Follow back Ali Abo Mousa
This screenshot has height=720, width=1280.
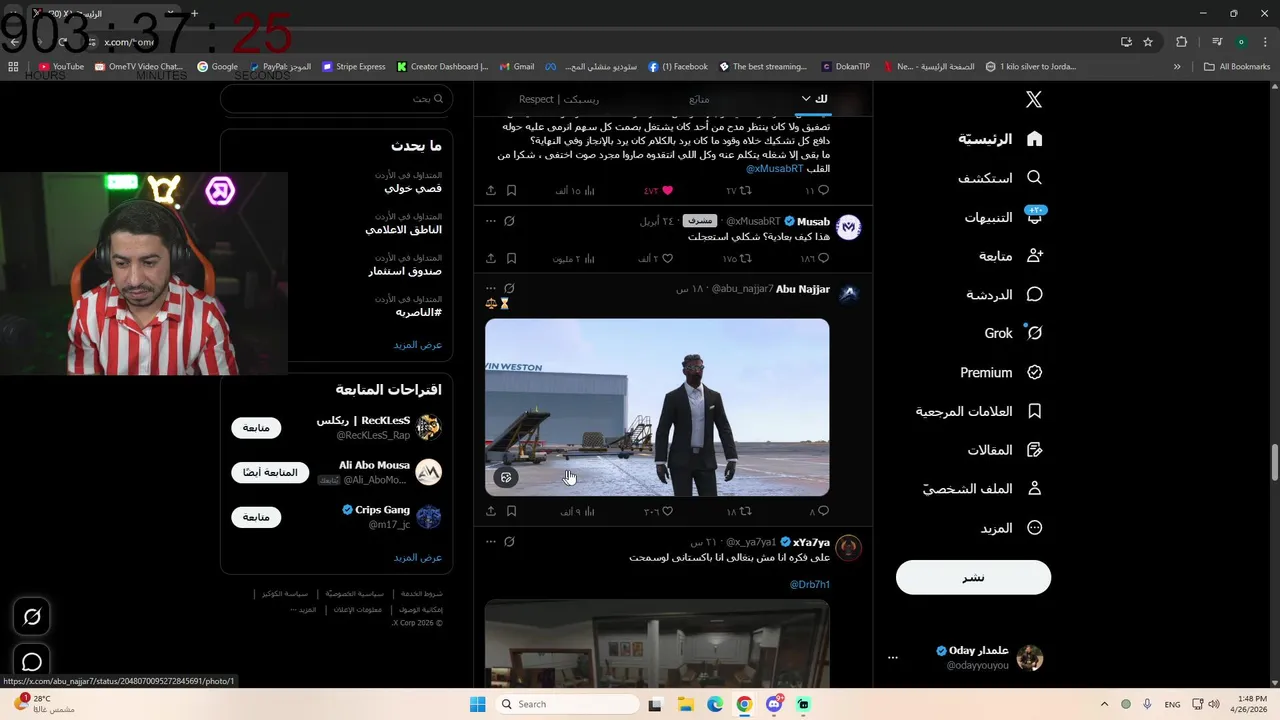coord(270,472)
